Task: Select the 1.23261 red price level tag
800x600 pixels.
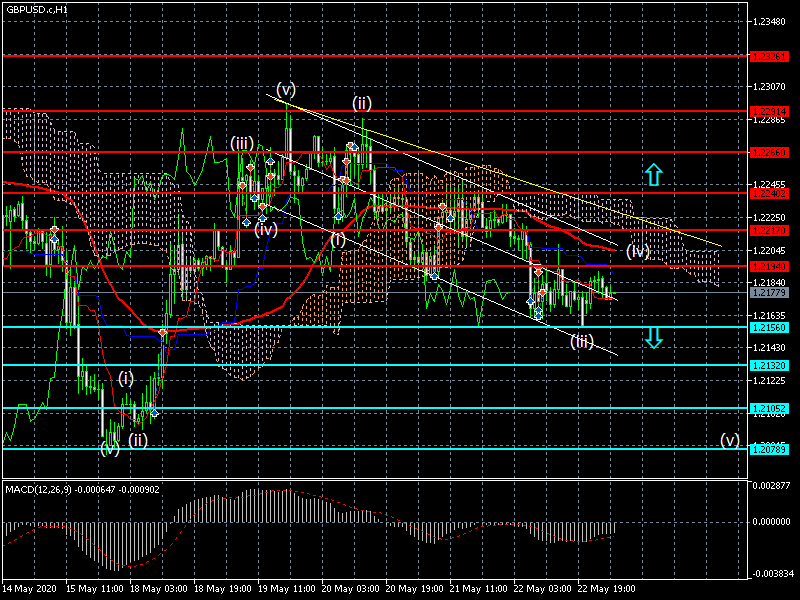Action: pyautogui.click(x=769, y=56)
